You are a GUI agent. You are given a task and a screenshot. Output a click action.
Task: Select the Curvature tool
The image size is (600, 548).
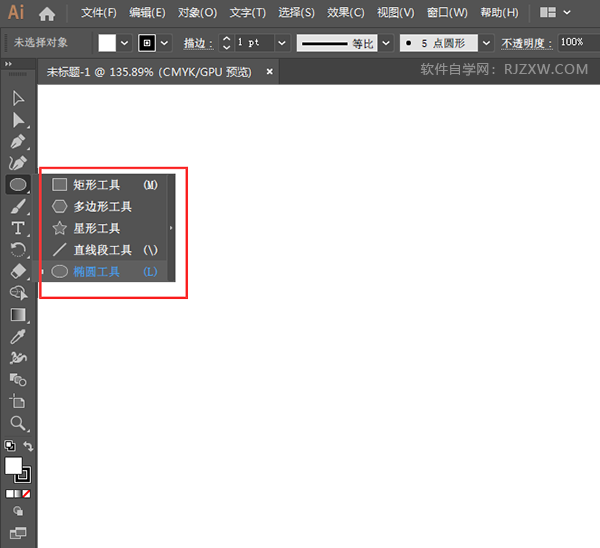click(x=18, y=163)
